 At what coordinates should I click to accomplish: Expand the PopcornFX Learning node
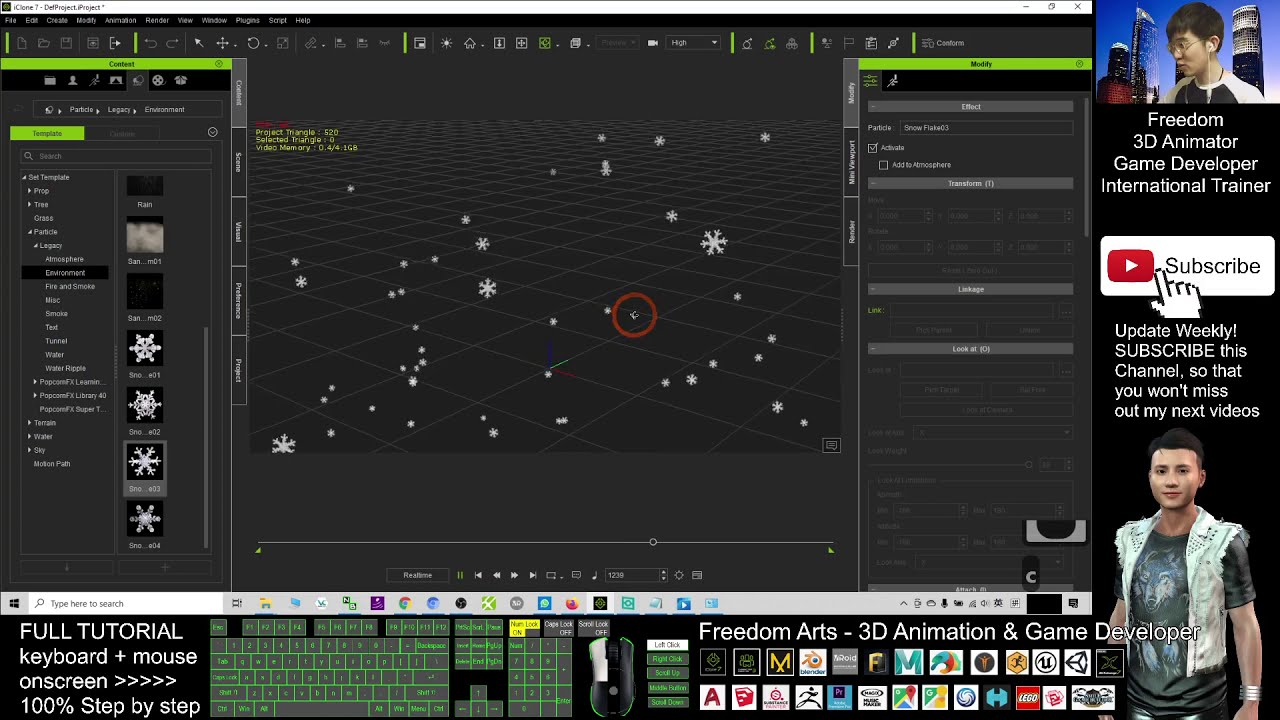pos(35,382)
